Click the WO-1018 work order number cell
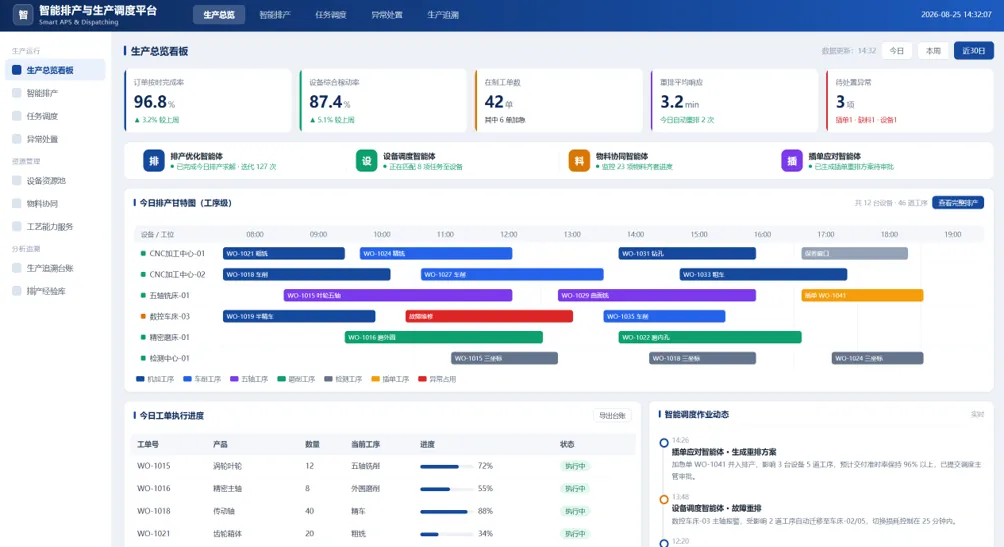 click(154, 511)
